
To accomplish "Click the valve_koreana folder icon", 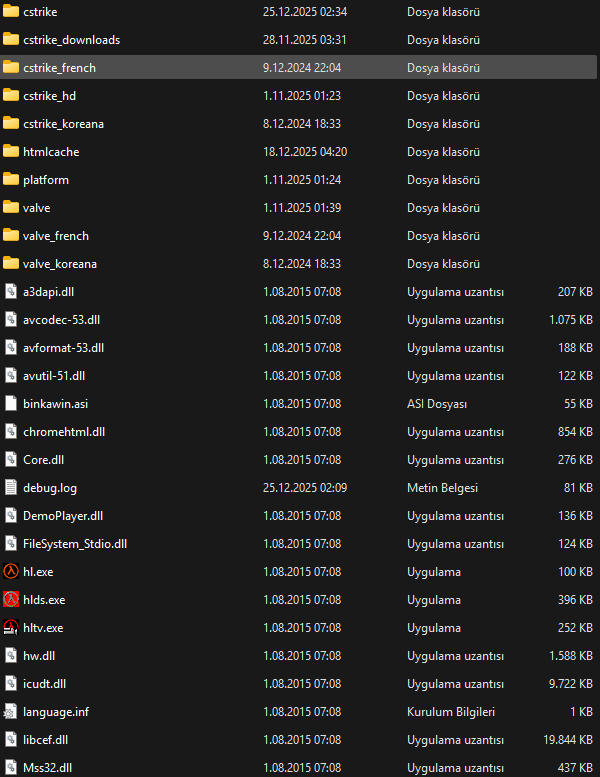I will (x=11, y=263).
